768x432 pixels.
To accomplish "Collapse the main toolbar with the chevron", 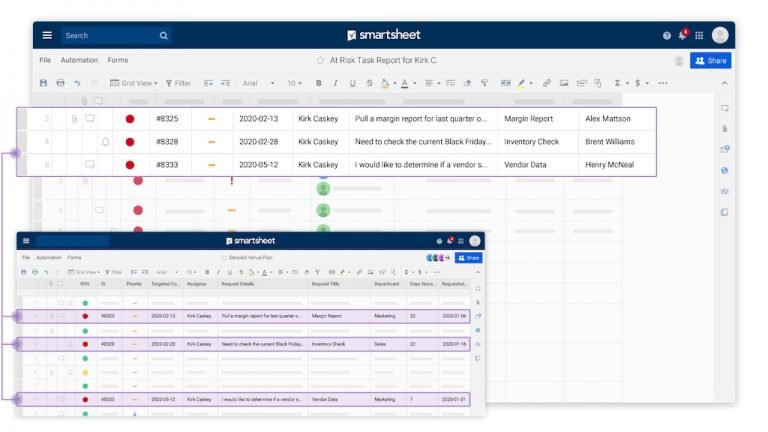I will 724,83.
